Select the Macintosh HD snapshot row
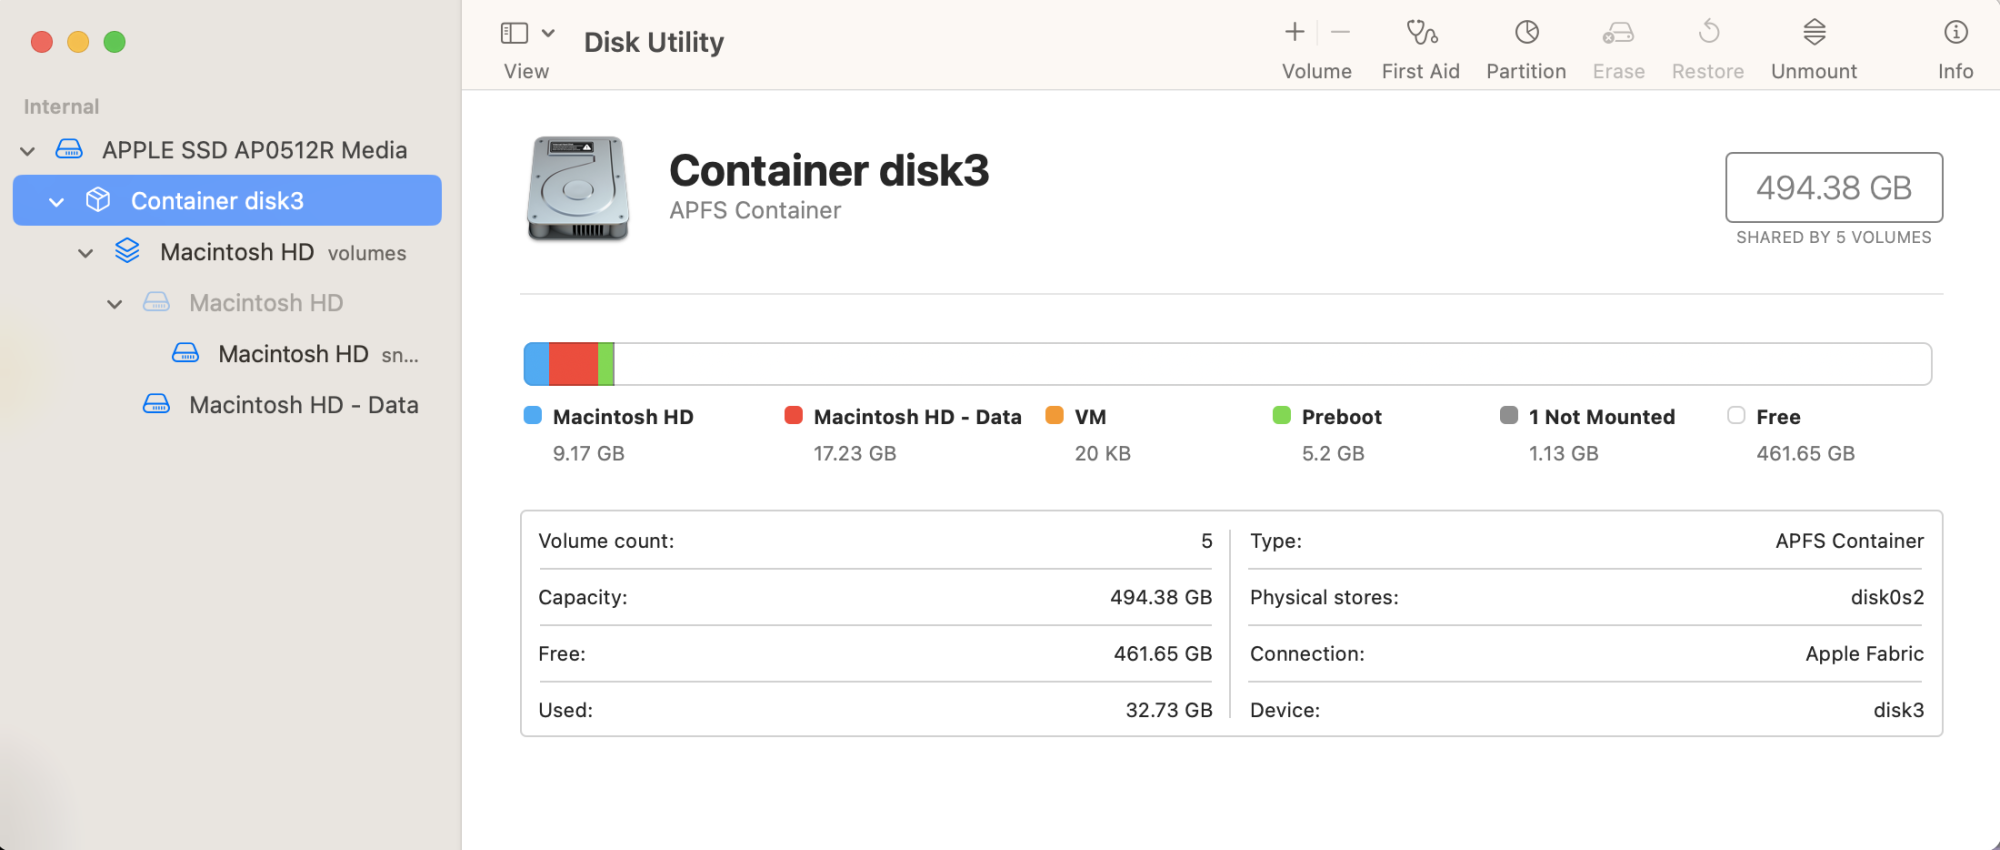Screen dimensions: 2000x850 [227, 354]
